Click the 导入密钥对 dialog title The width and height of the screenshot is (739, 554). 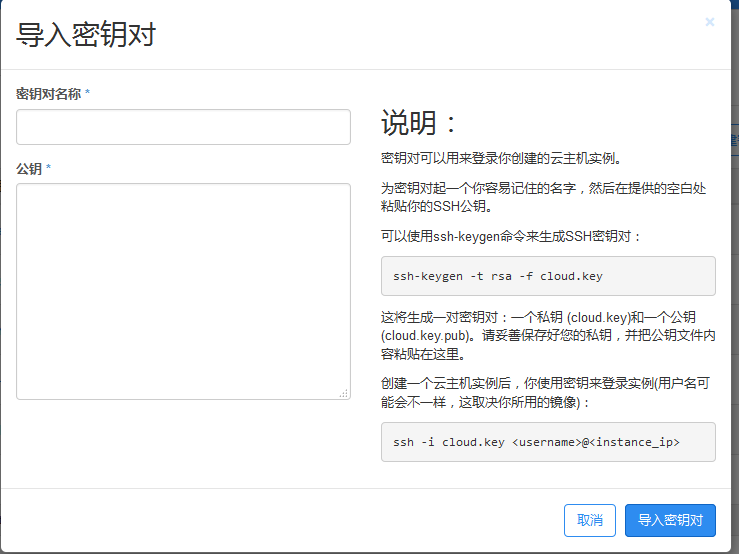click(86, 34)
